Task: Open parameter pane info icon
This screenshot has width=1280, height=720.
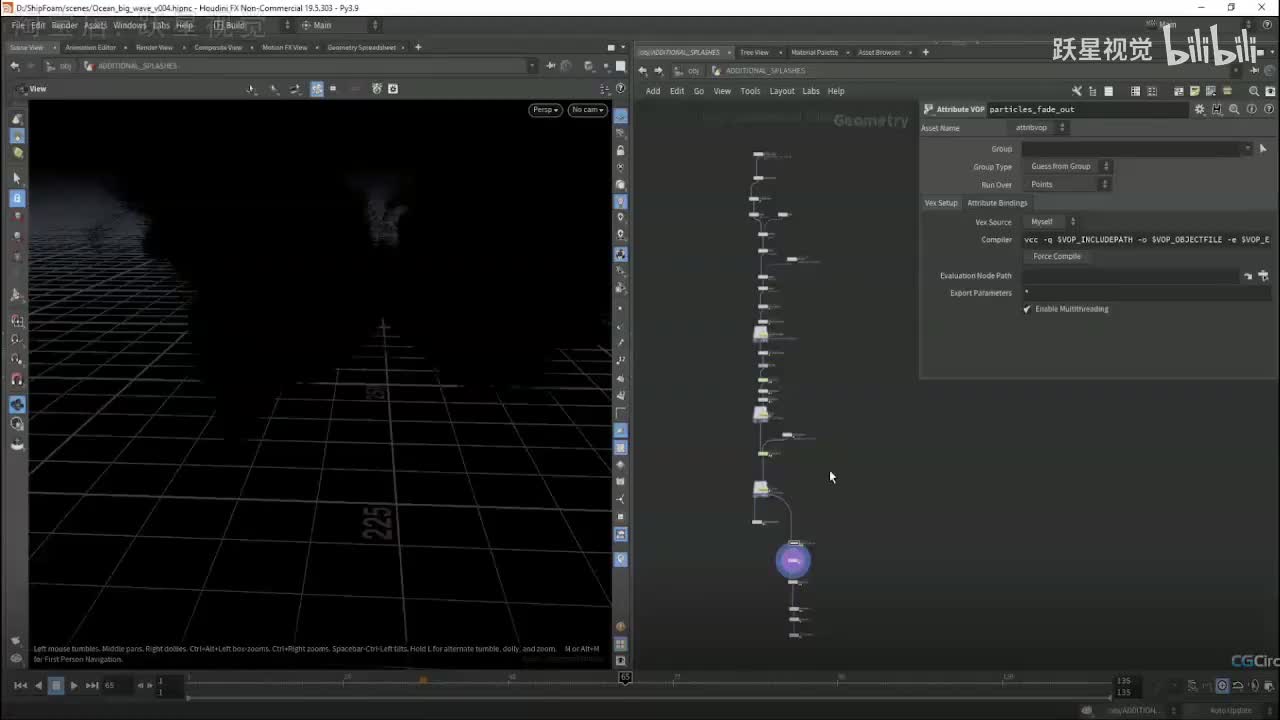Action: 1251,109
